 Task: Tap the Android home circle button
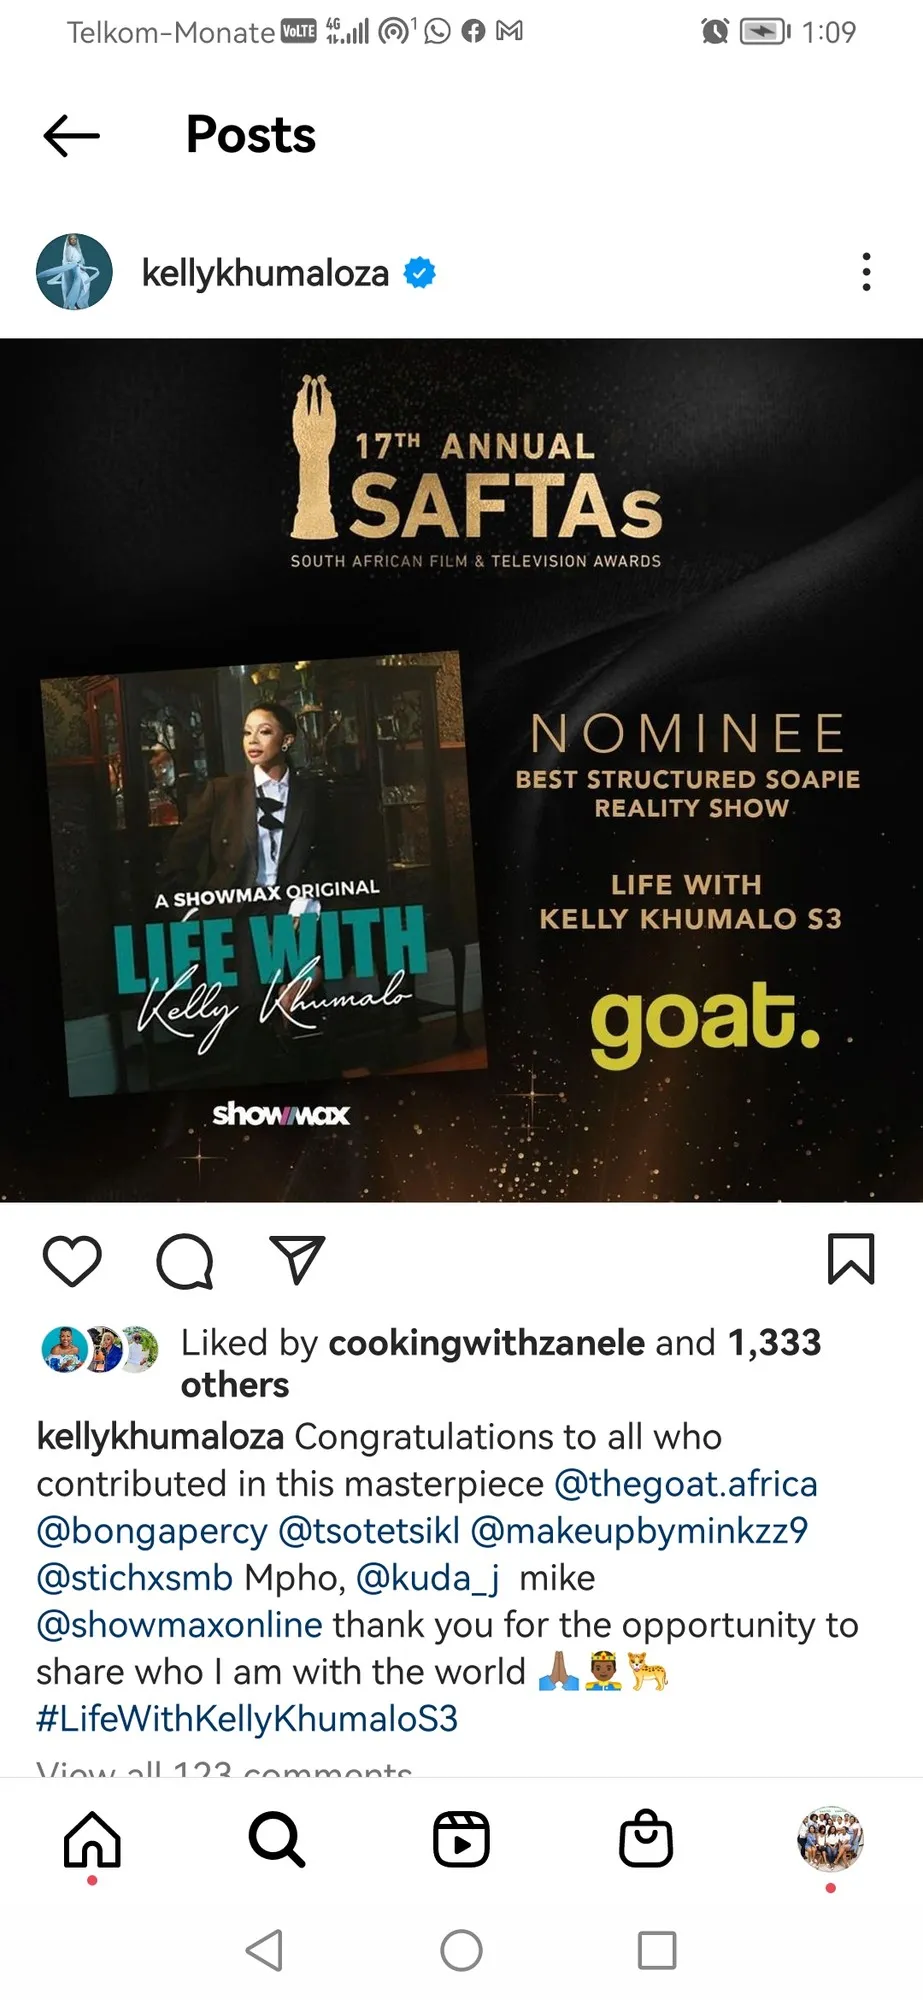(461, 1950)
